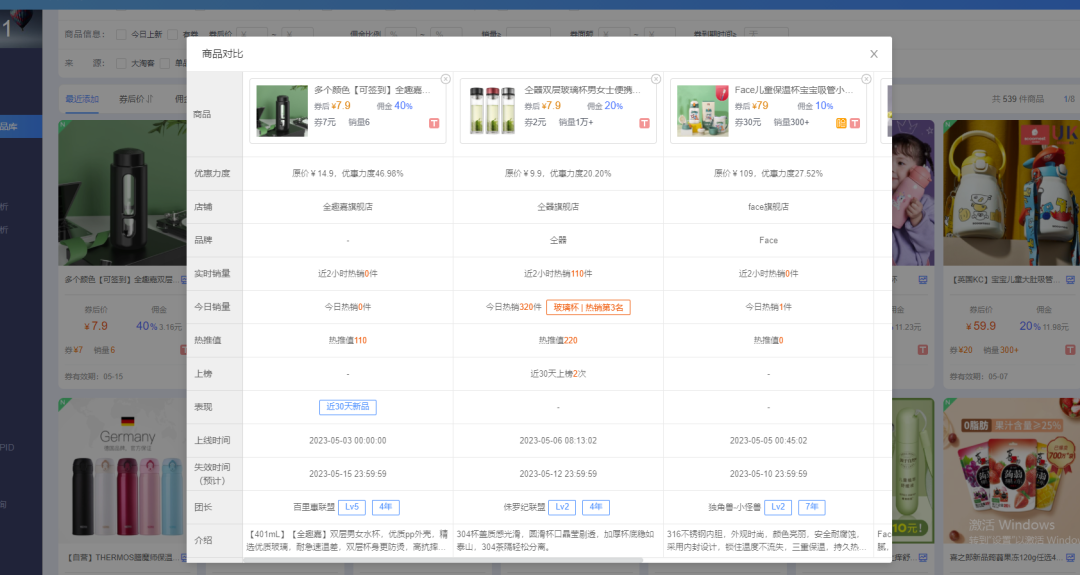
Task: Remove the 全趣嘉 cup from comparison
Action: (446, 79)
